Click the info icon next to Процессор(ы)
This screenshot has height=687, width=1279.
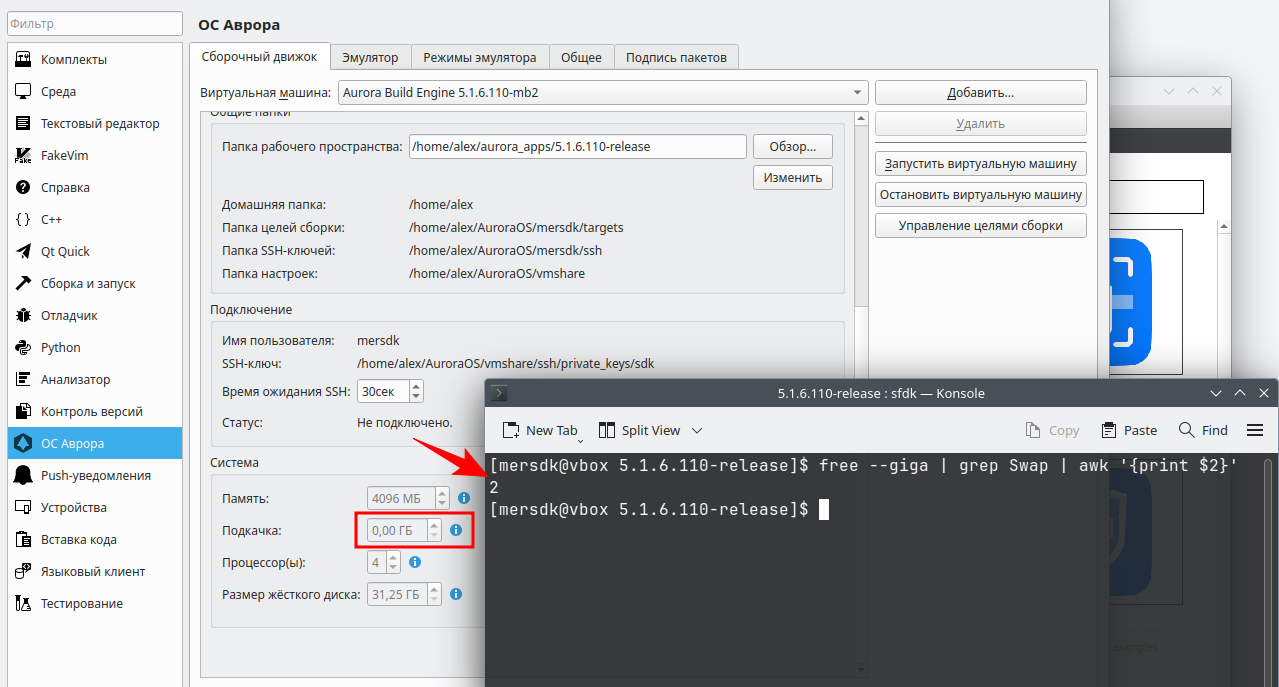[x=415, y=562]
